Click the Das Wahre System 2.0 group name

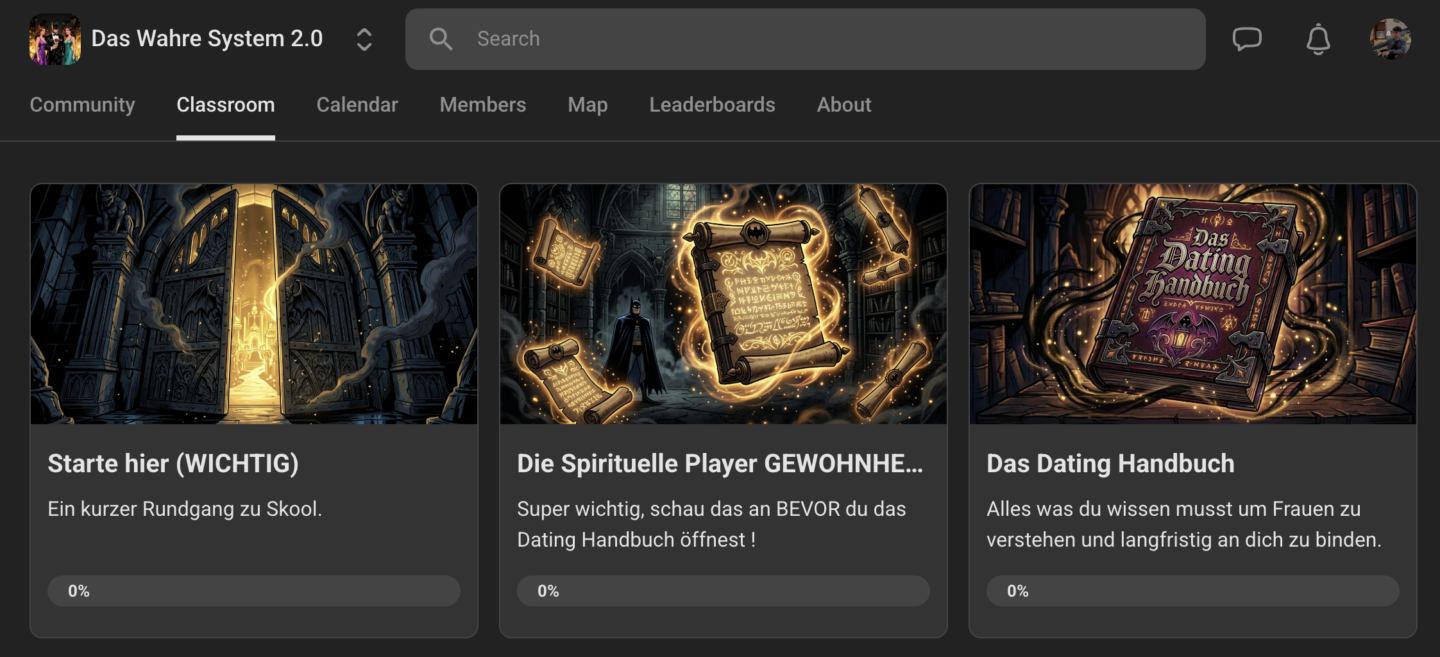[207, 39]
